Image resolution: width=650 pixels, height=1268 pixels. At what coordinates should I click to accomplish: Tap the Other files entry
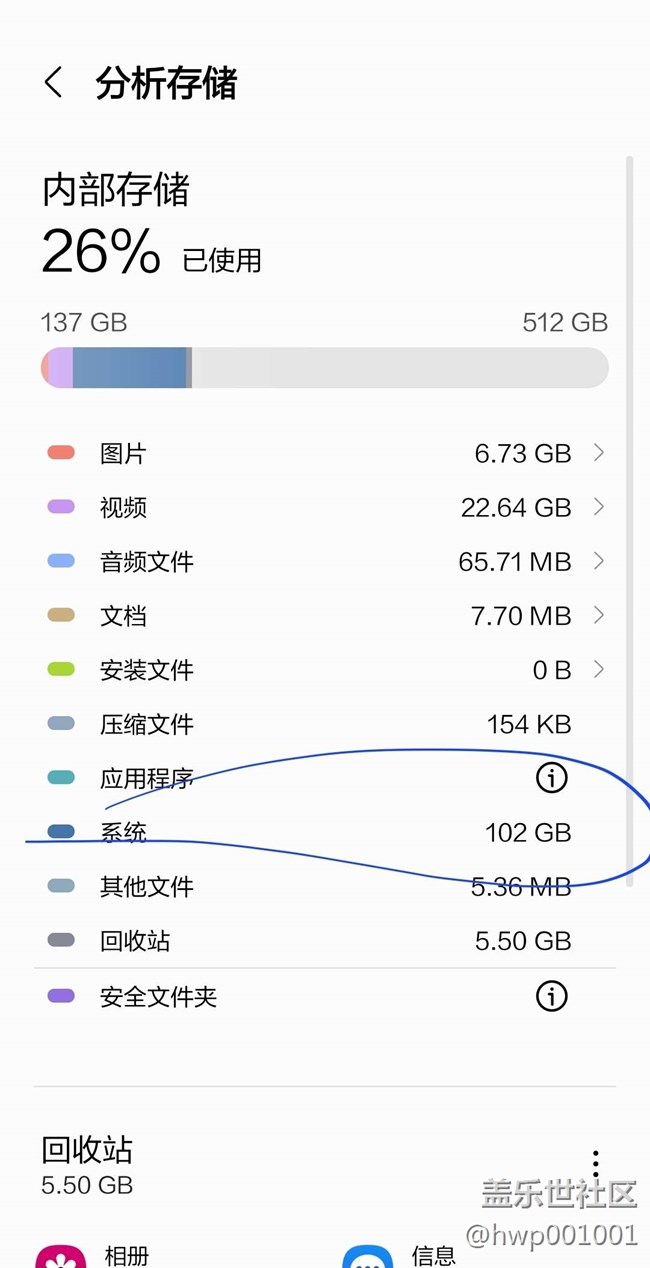click(x=320, y=887)
